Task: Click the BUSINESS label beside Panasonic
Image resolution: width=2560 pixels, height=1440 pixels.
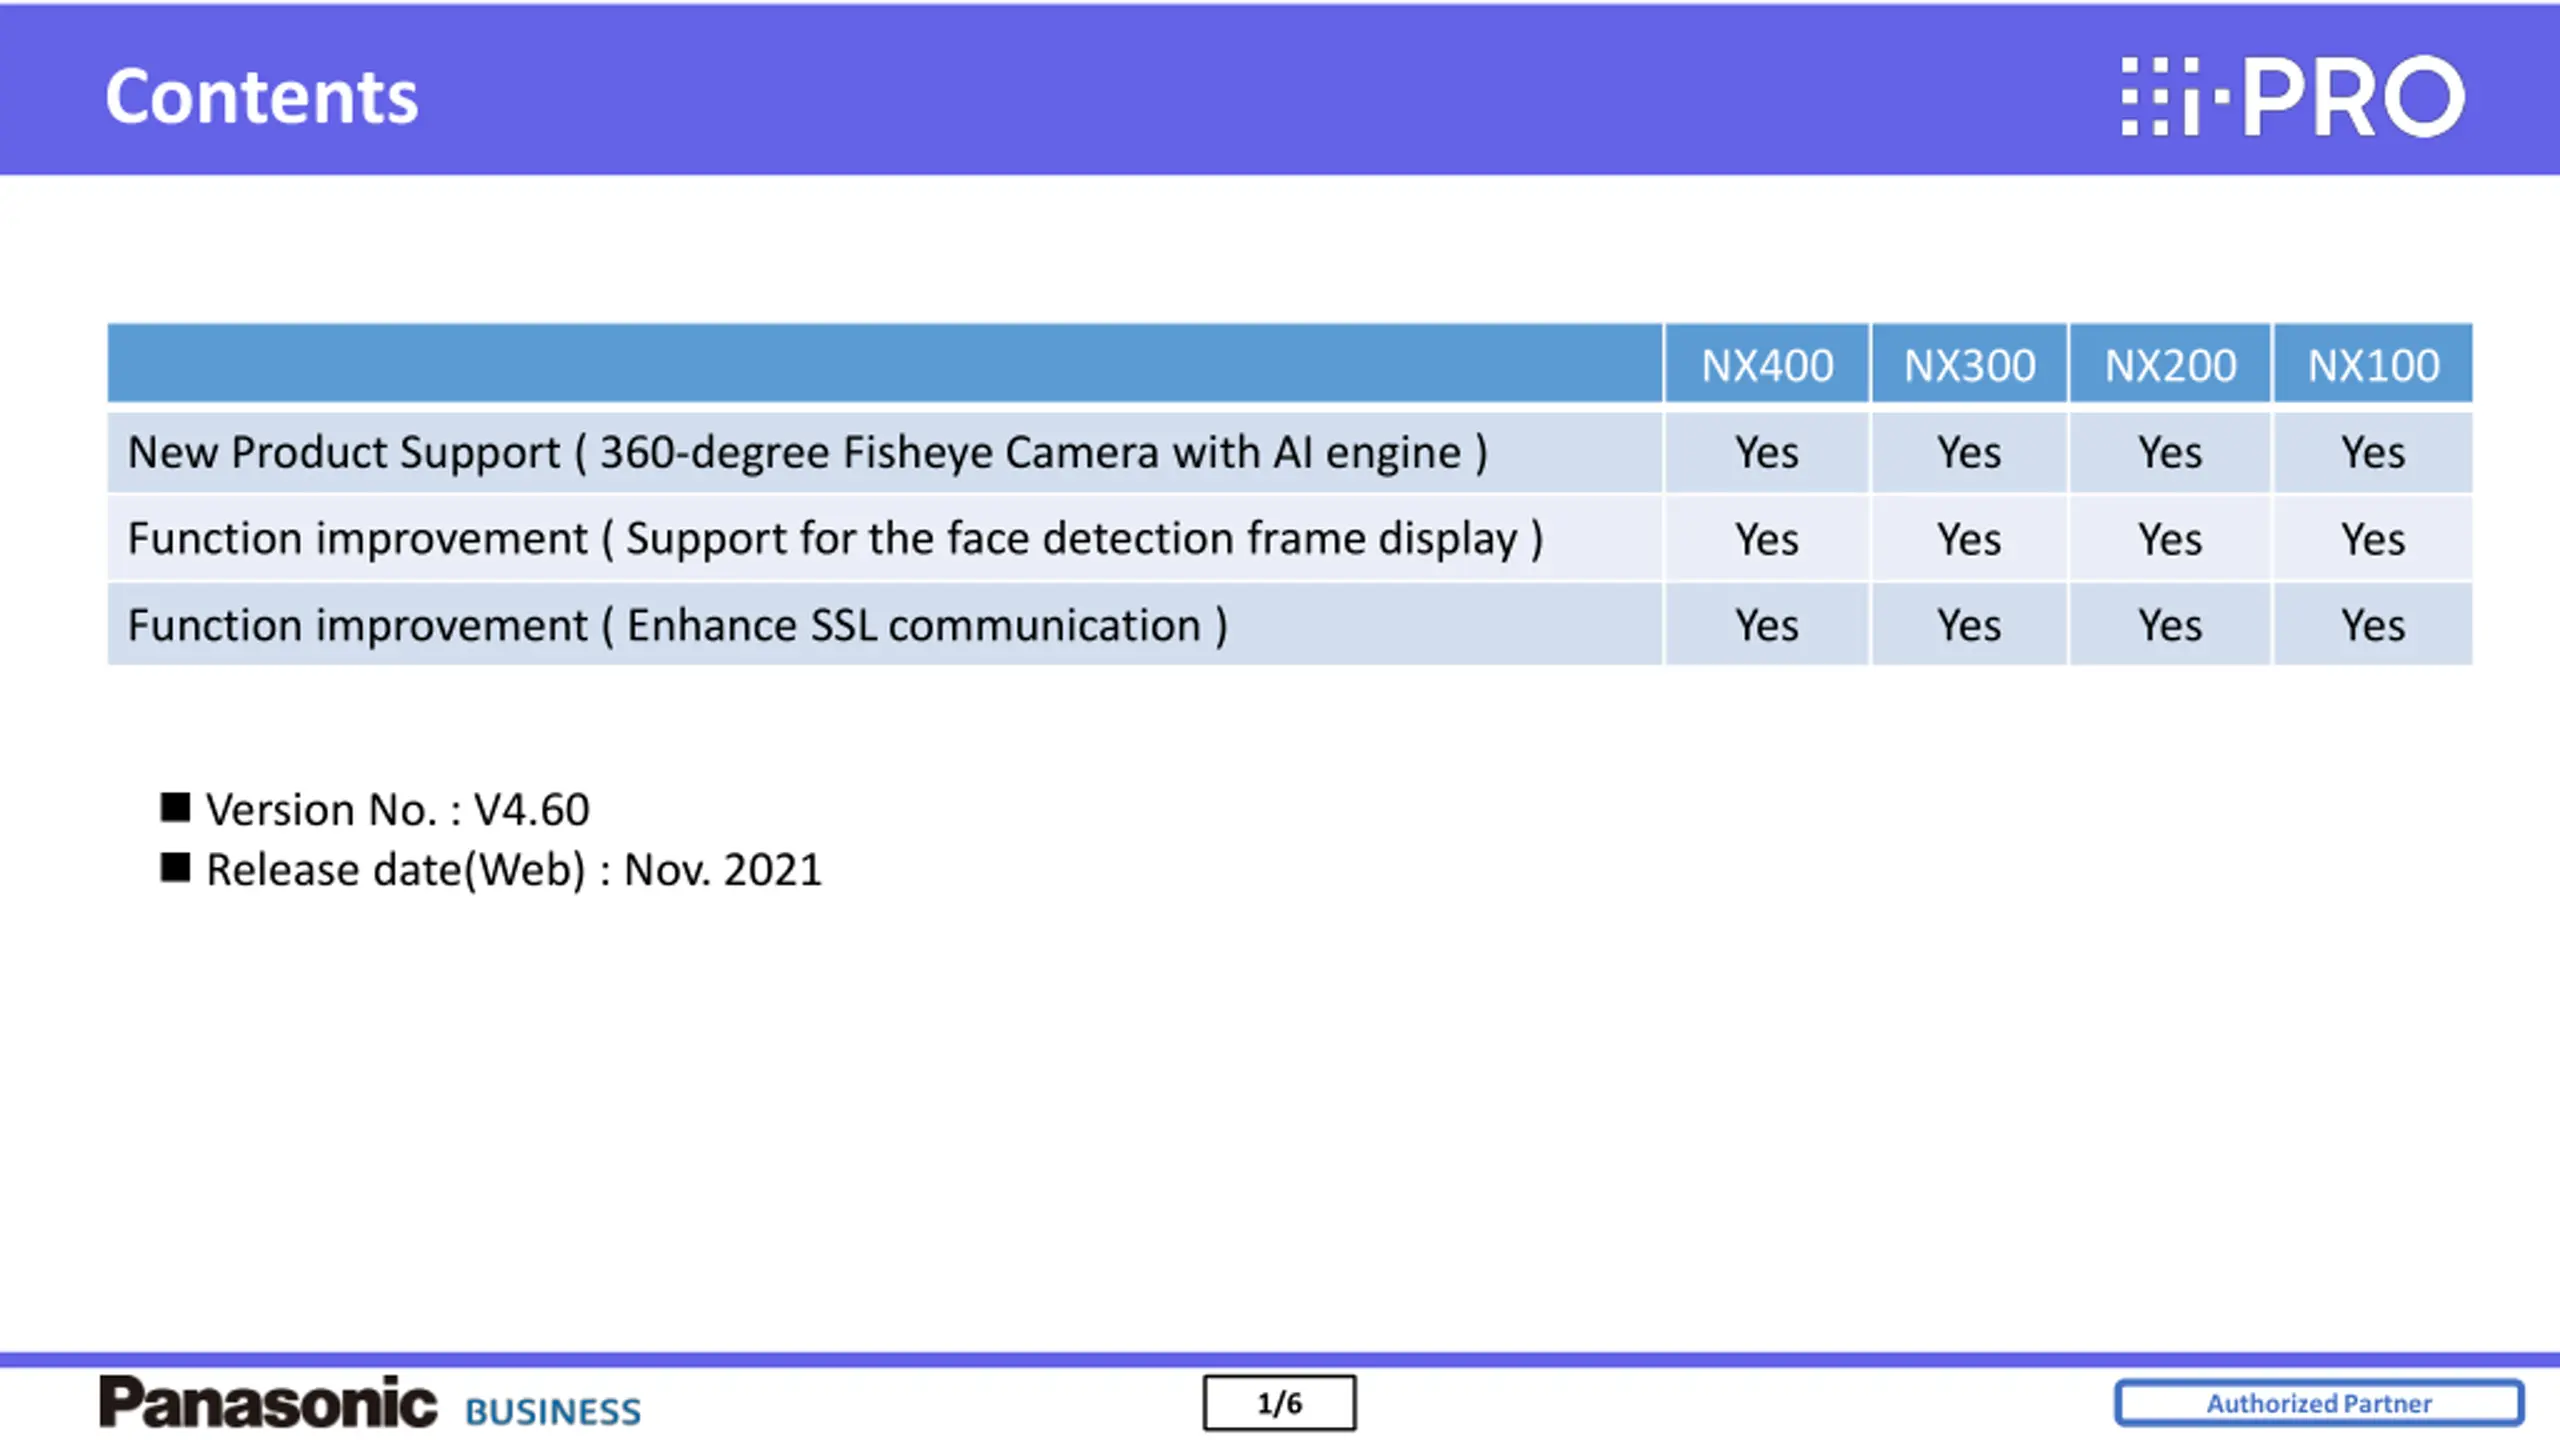Action: coord(553,1411)
